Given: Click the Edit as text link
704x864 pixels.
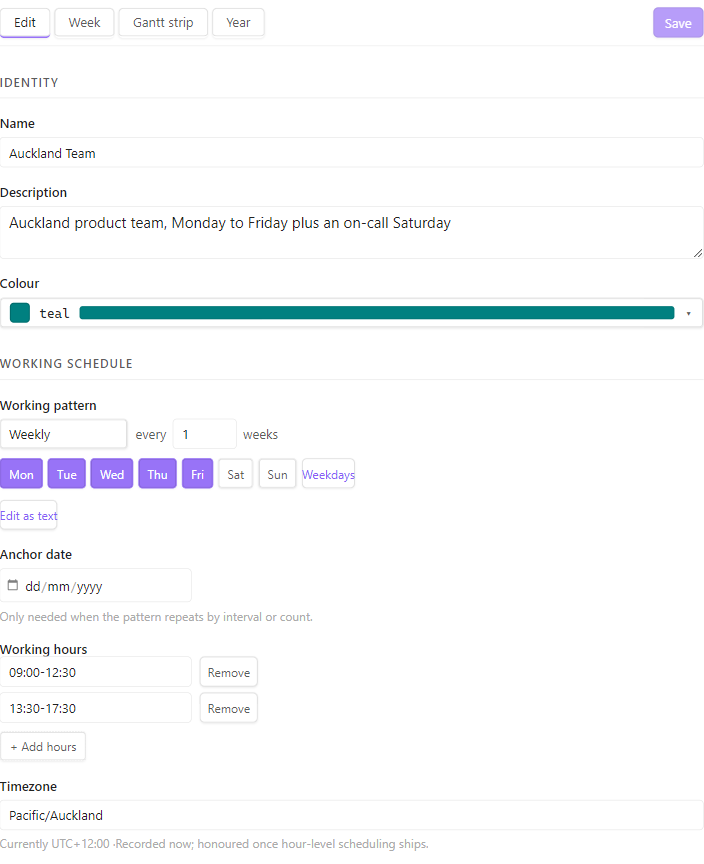Looking at the screenshot, I should (x=29, y=515).
